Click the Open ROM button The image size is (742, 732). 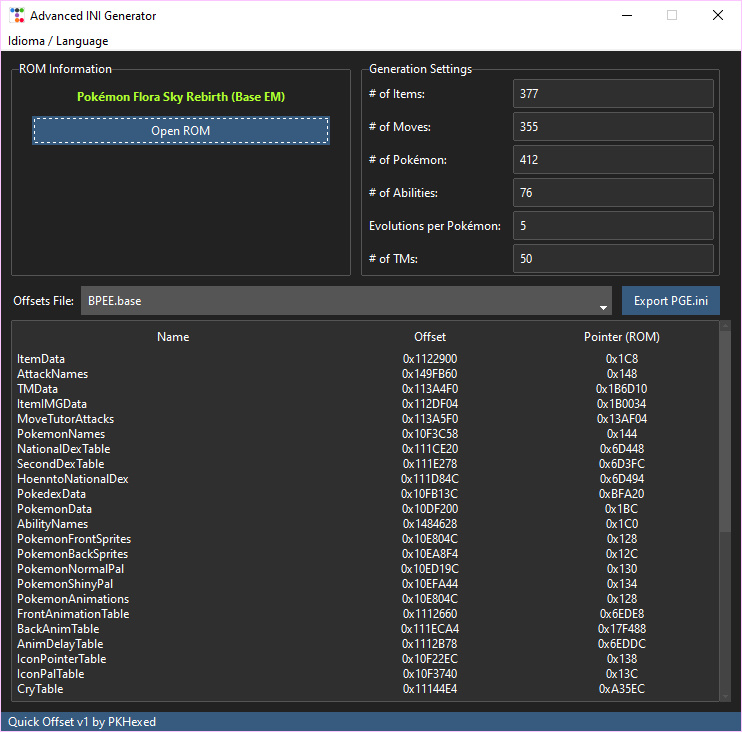click(180, 131)
